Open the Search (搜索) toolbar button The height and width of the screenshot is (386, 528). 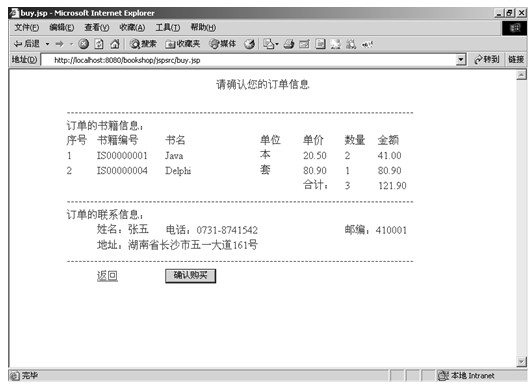pos(143,44)
